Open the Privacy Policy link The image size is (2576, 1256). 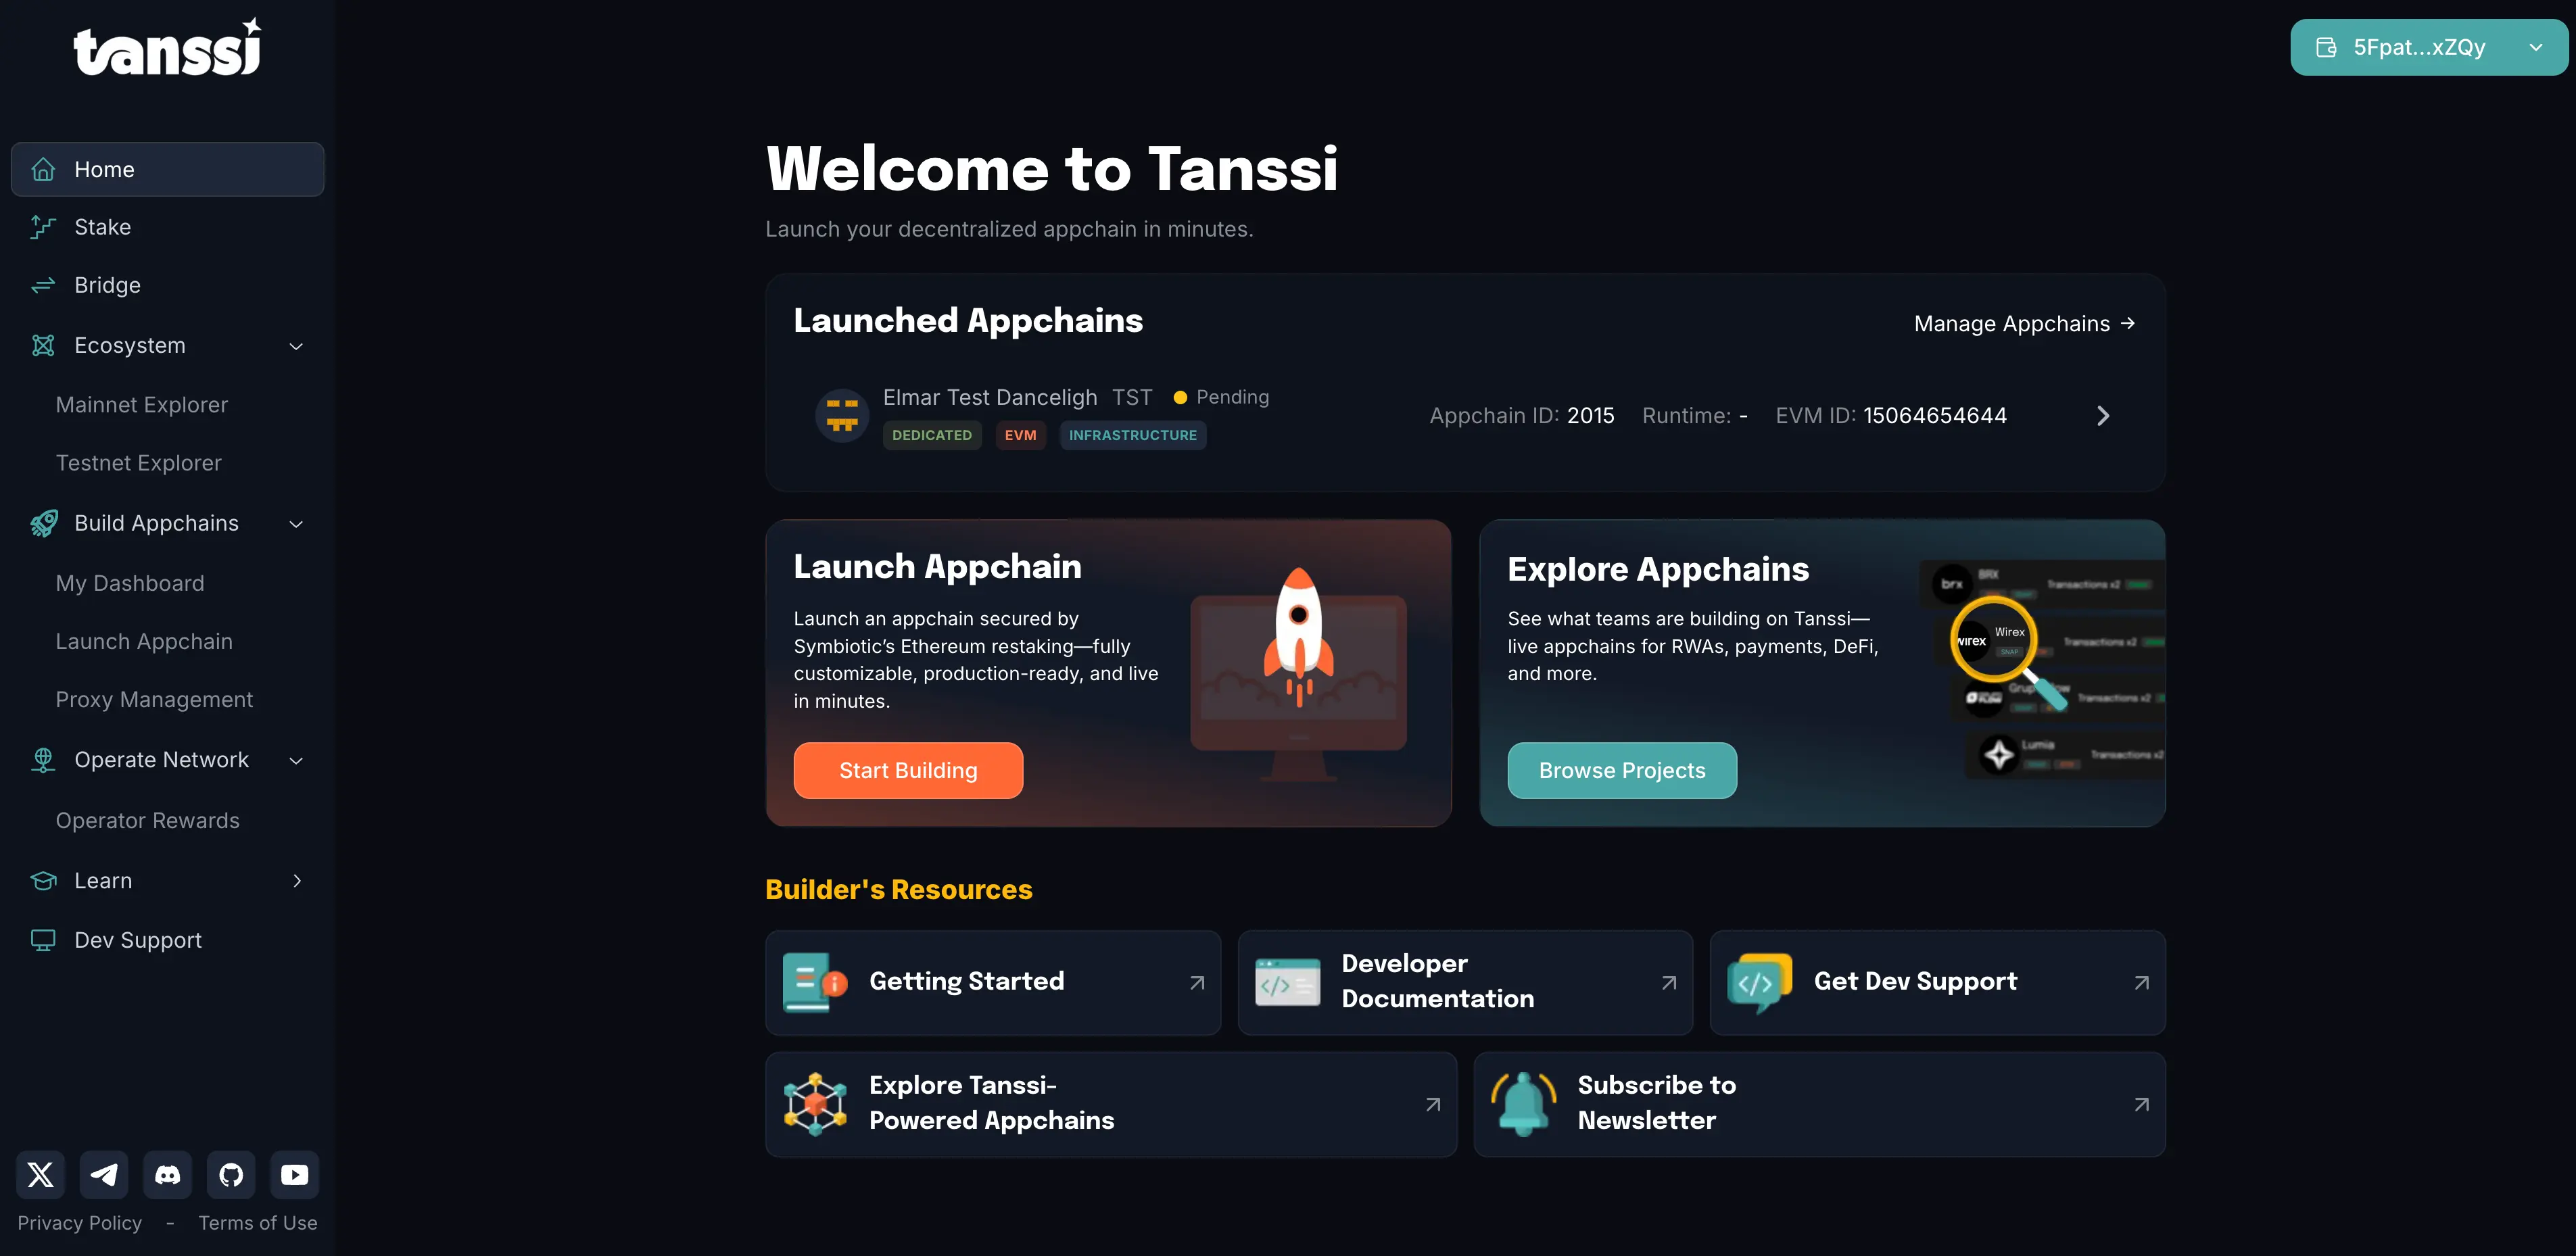79,1222
